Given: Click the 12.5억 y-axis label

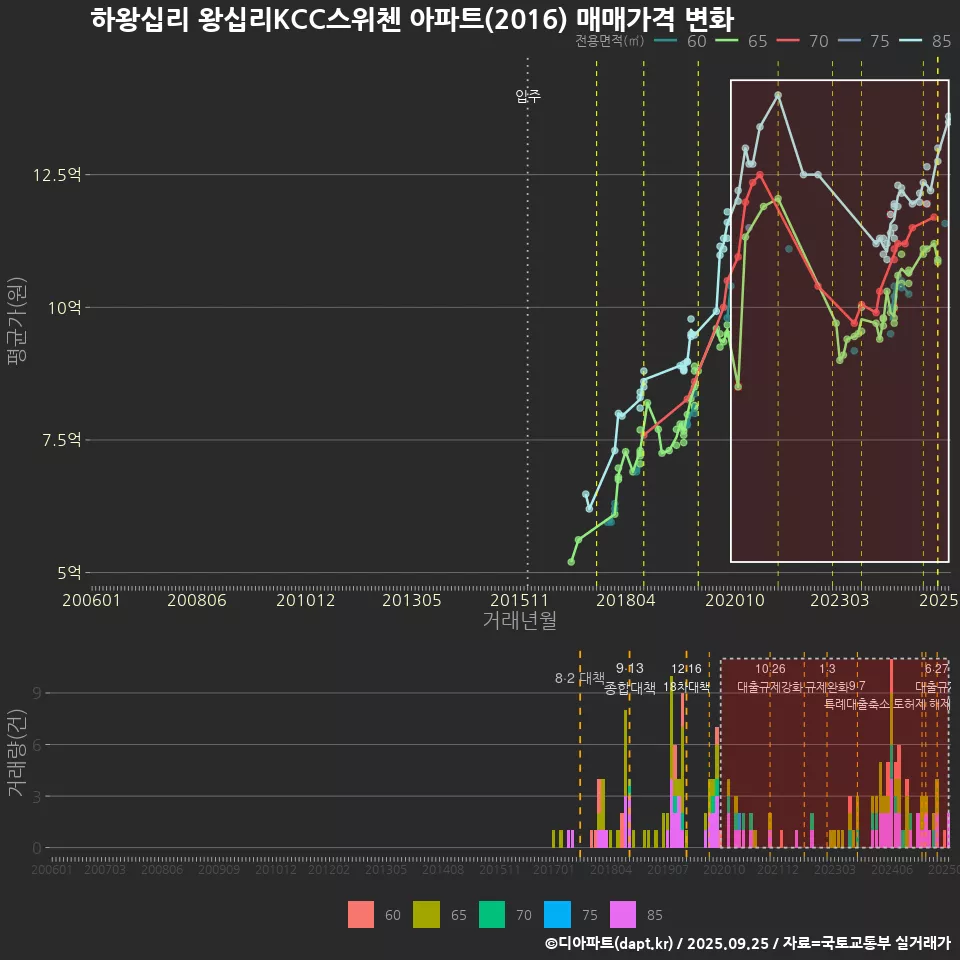Looking at the screenshot, I should pos(59,175).
